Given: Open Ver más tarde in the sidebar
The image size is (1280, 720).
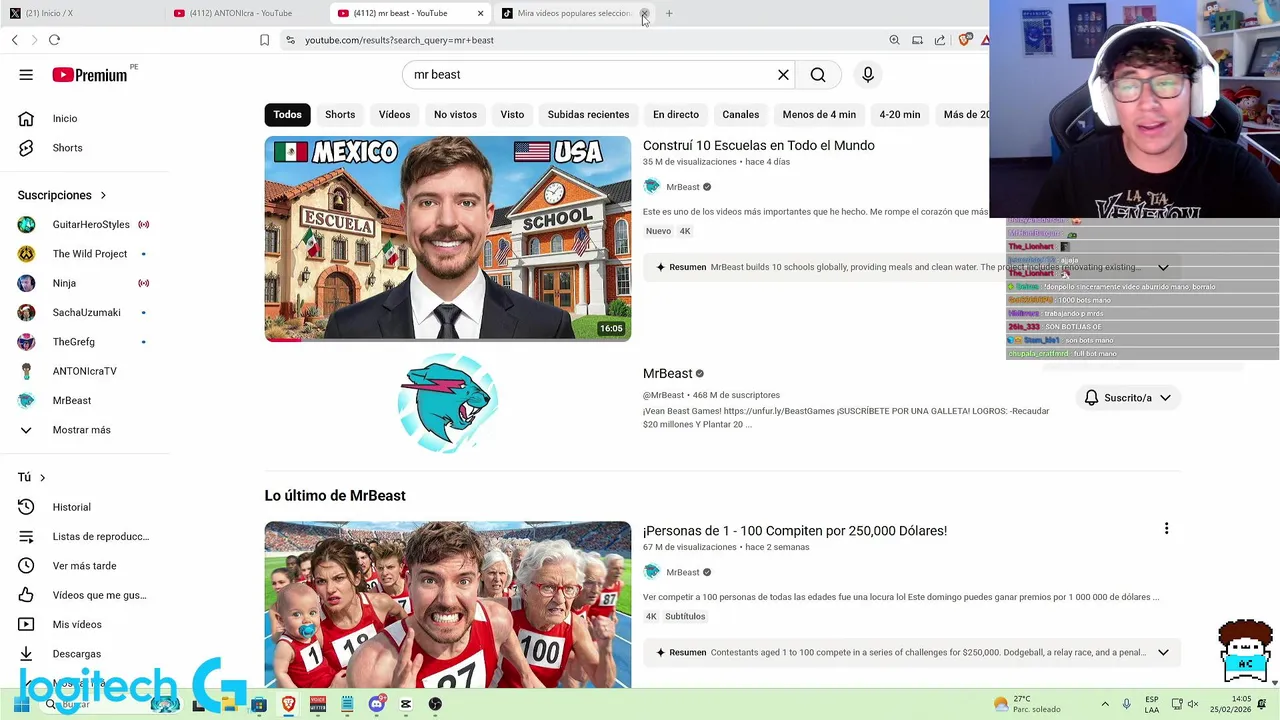Looking at the screenshot, I should click(85, 566).
